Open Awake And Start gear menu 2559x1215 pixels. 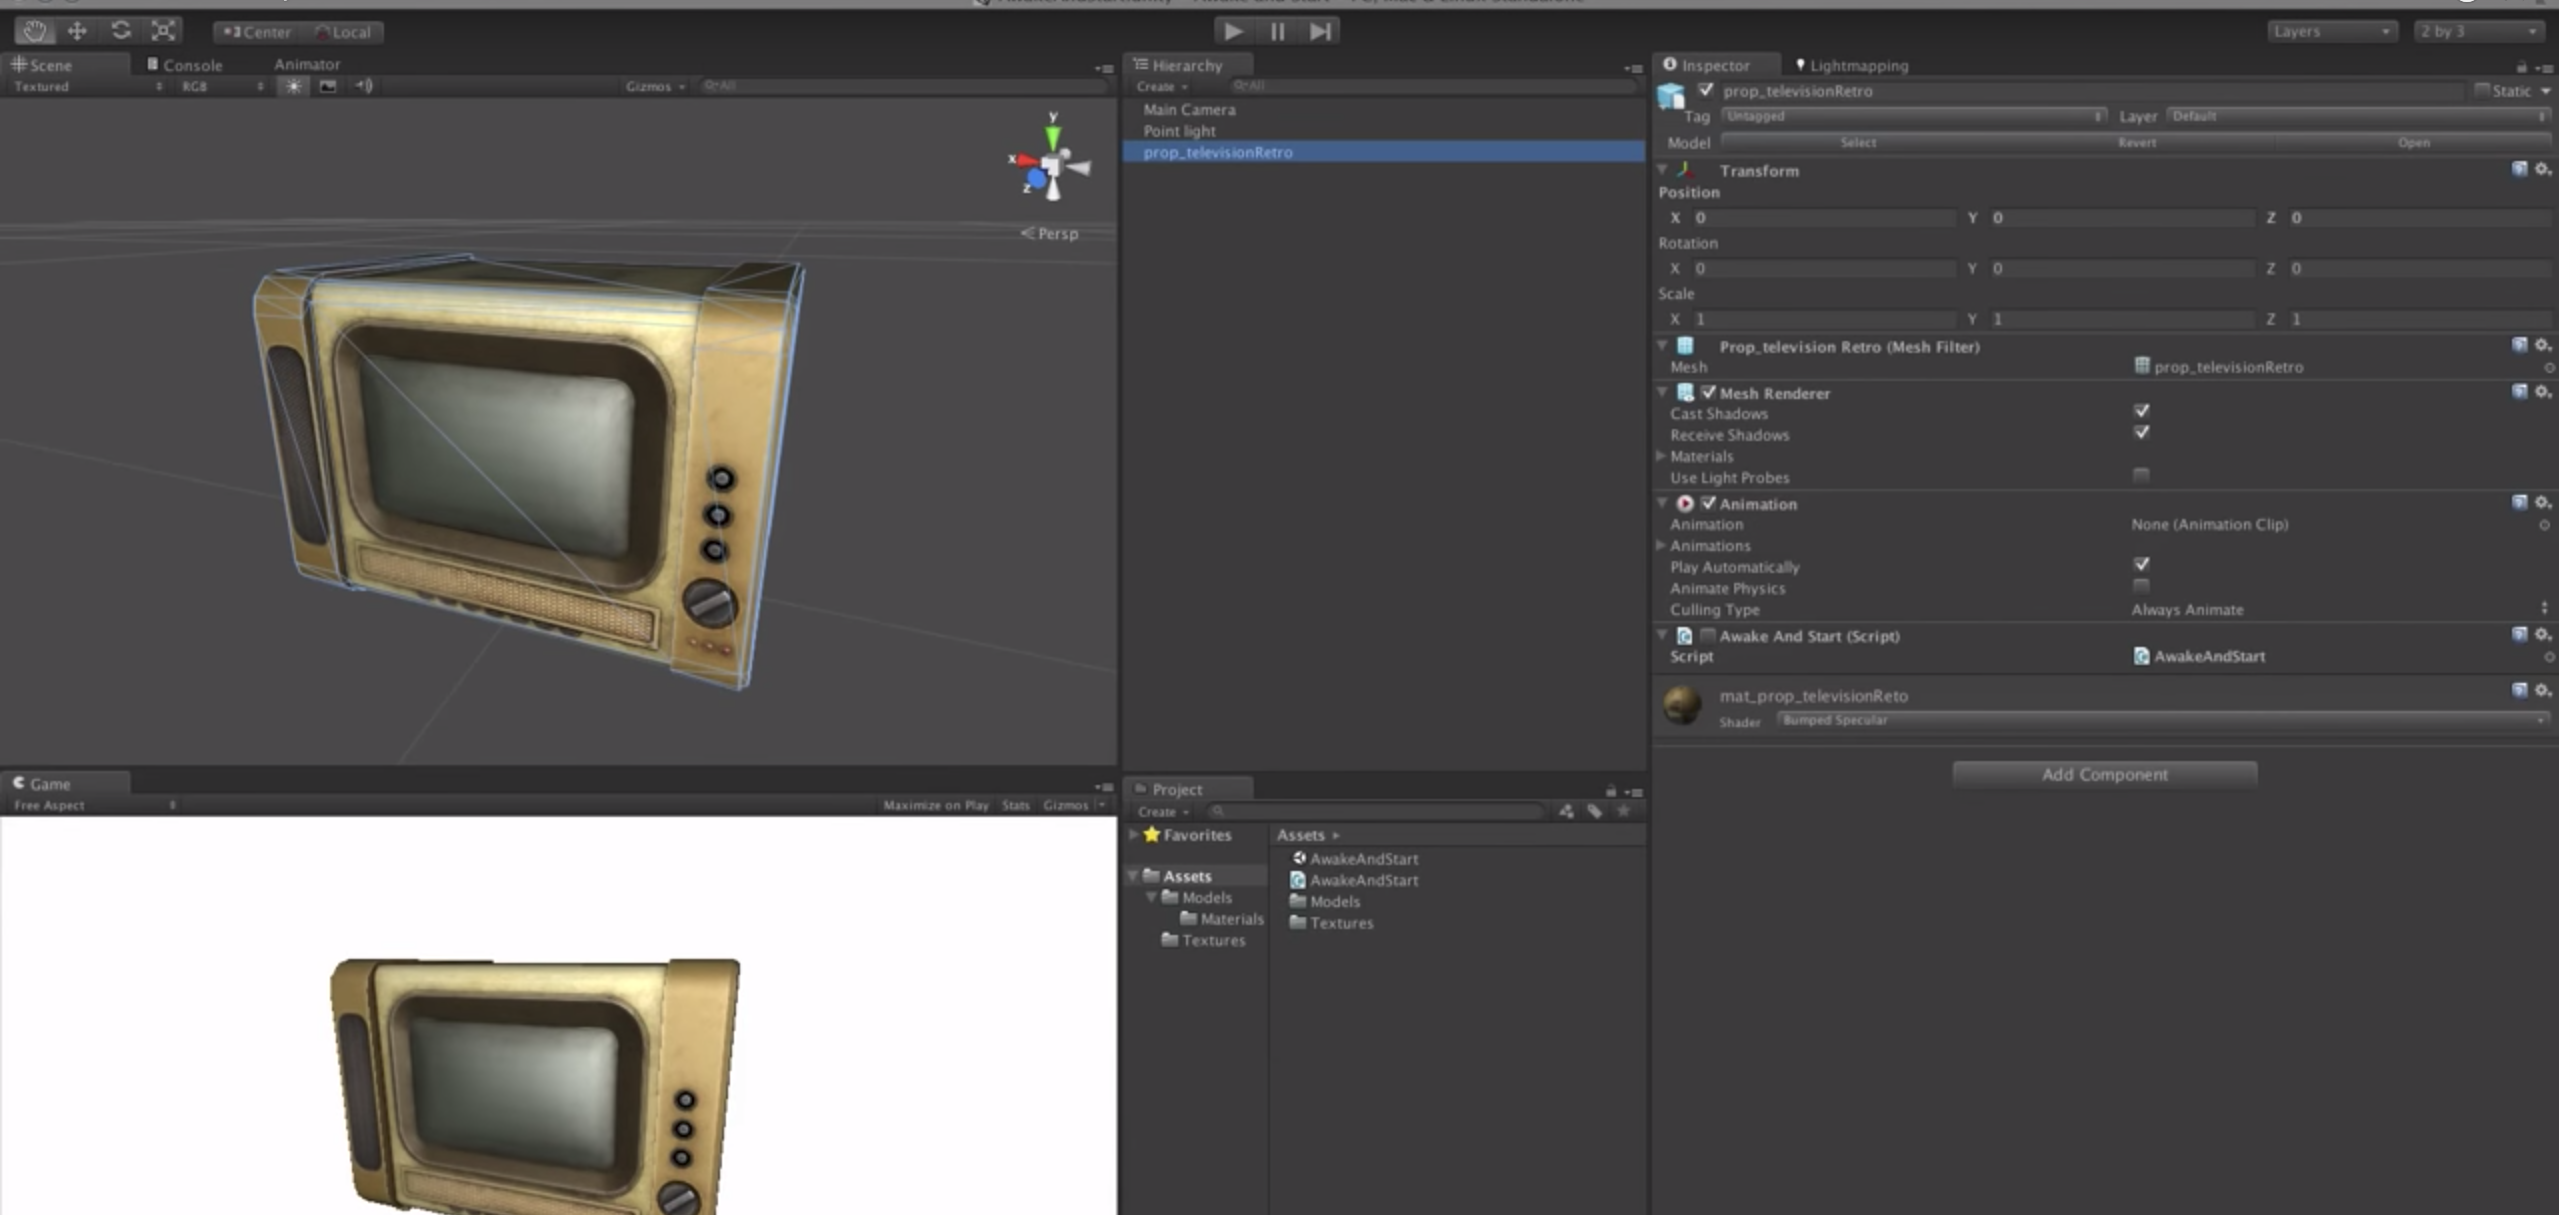[x=2542, y=634]
